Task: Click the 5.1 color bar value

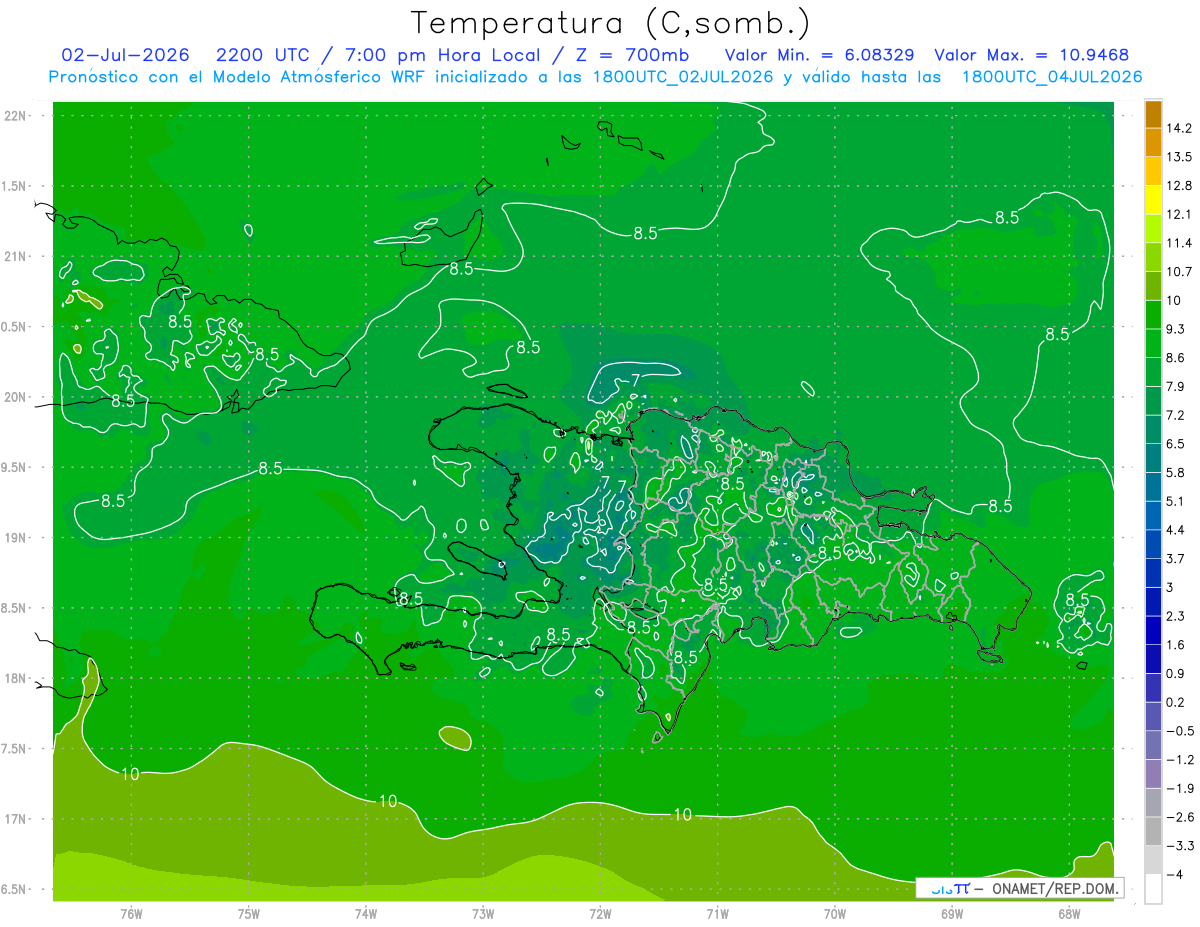Action: (1175, 501)
